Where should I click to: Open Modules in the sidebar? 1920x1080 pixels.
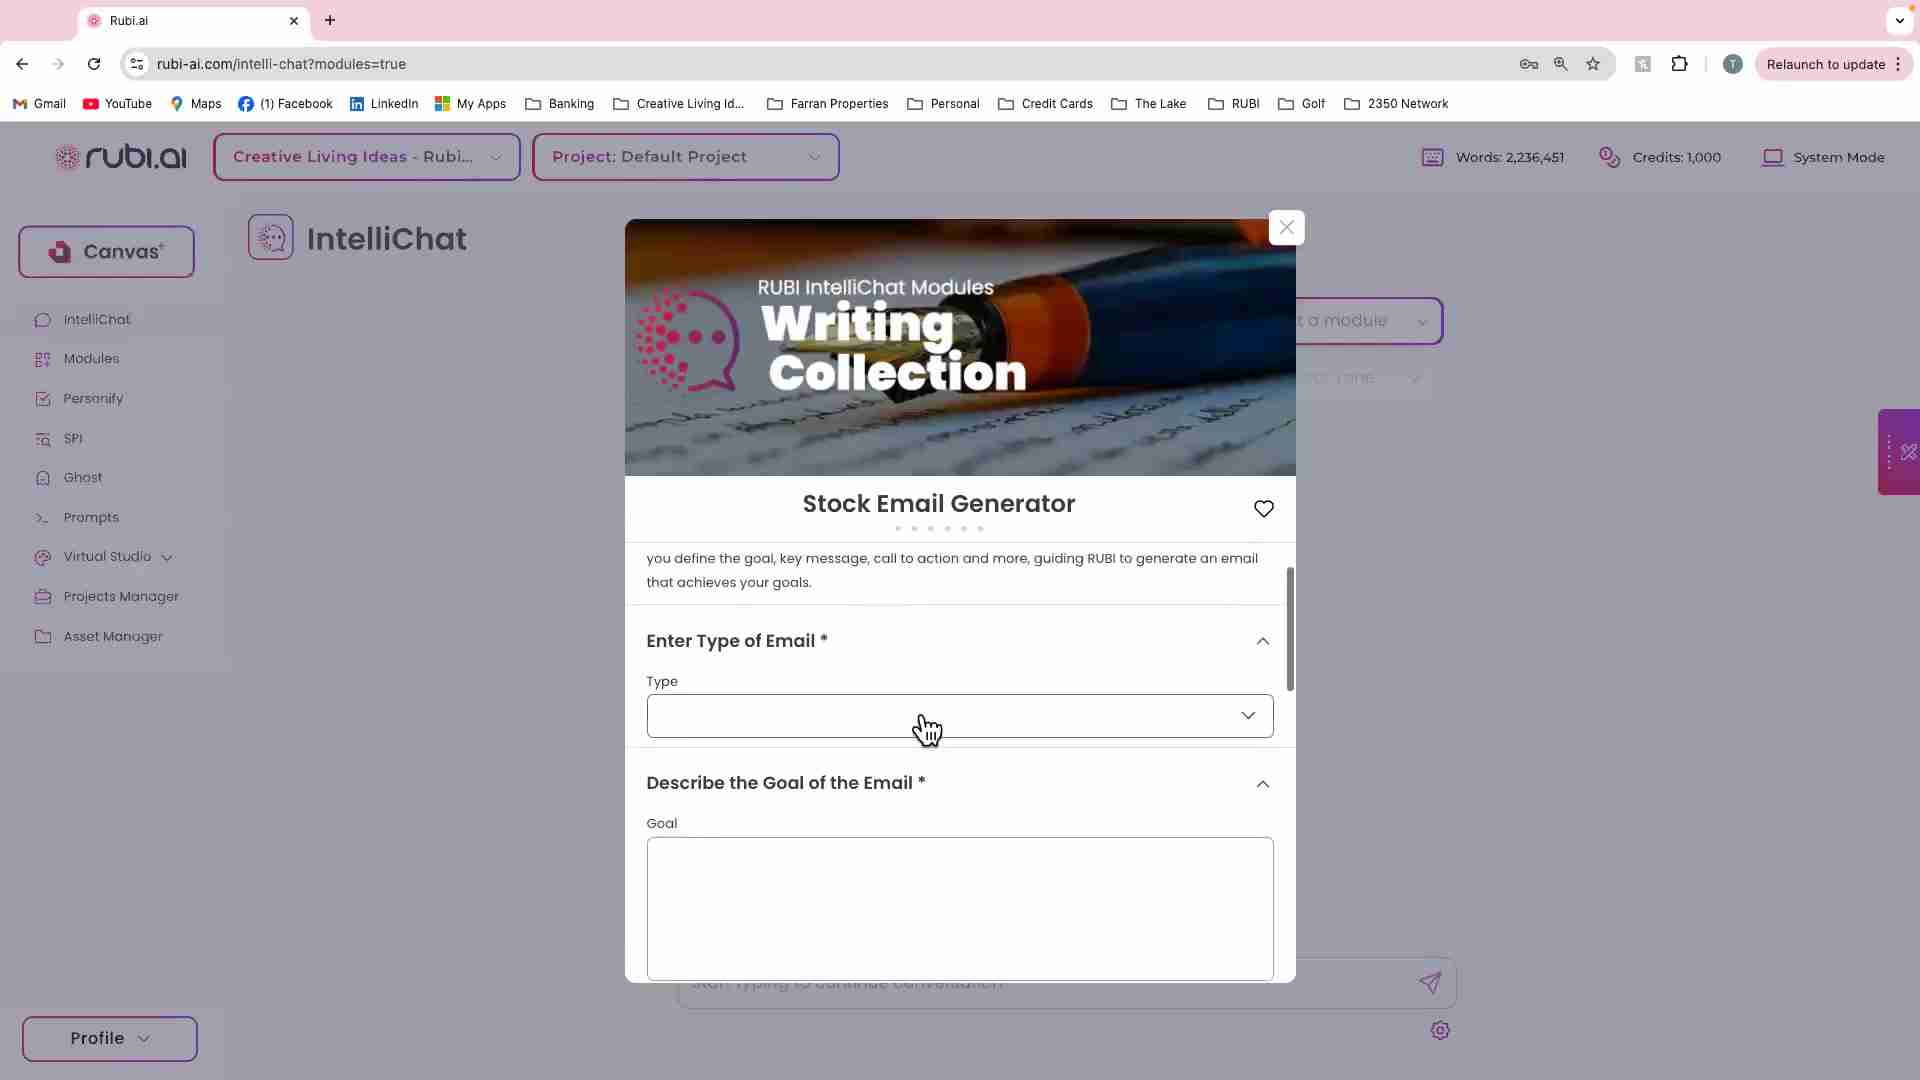[91, 359]
